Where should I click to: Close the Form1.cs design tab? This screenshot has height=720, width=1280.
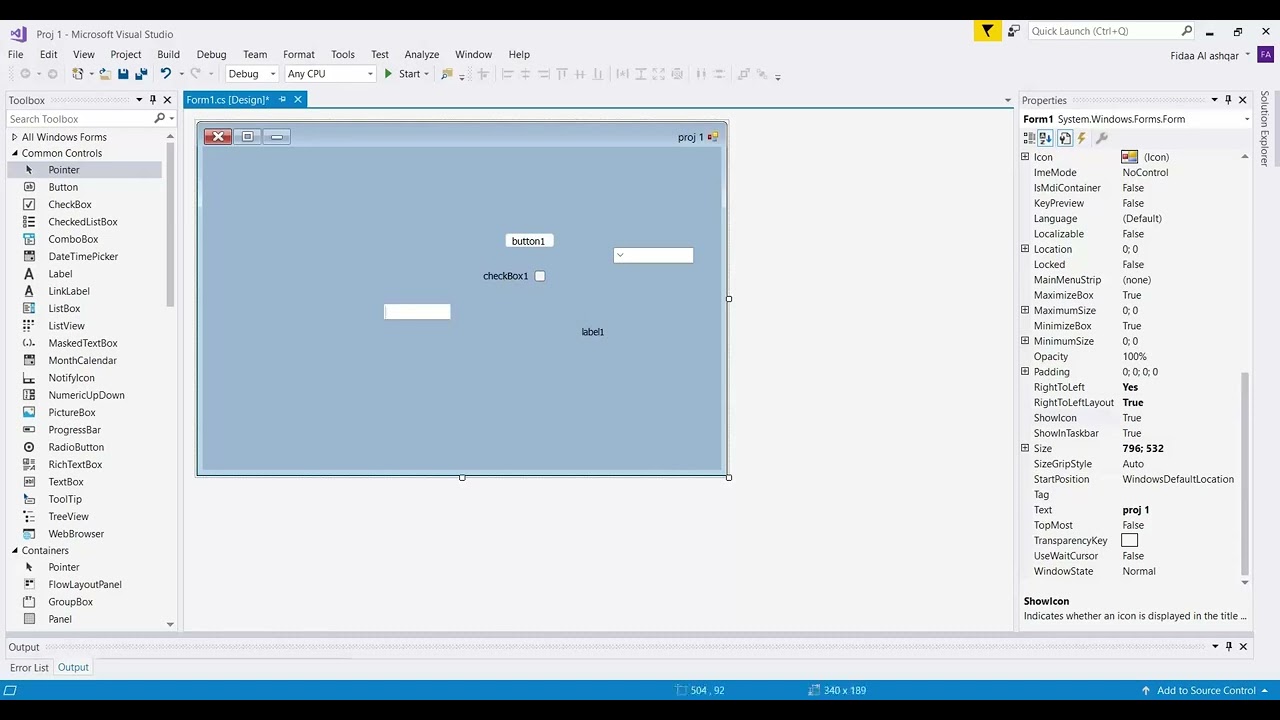coord(298,99)
